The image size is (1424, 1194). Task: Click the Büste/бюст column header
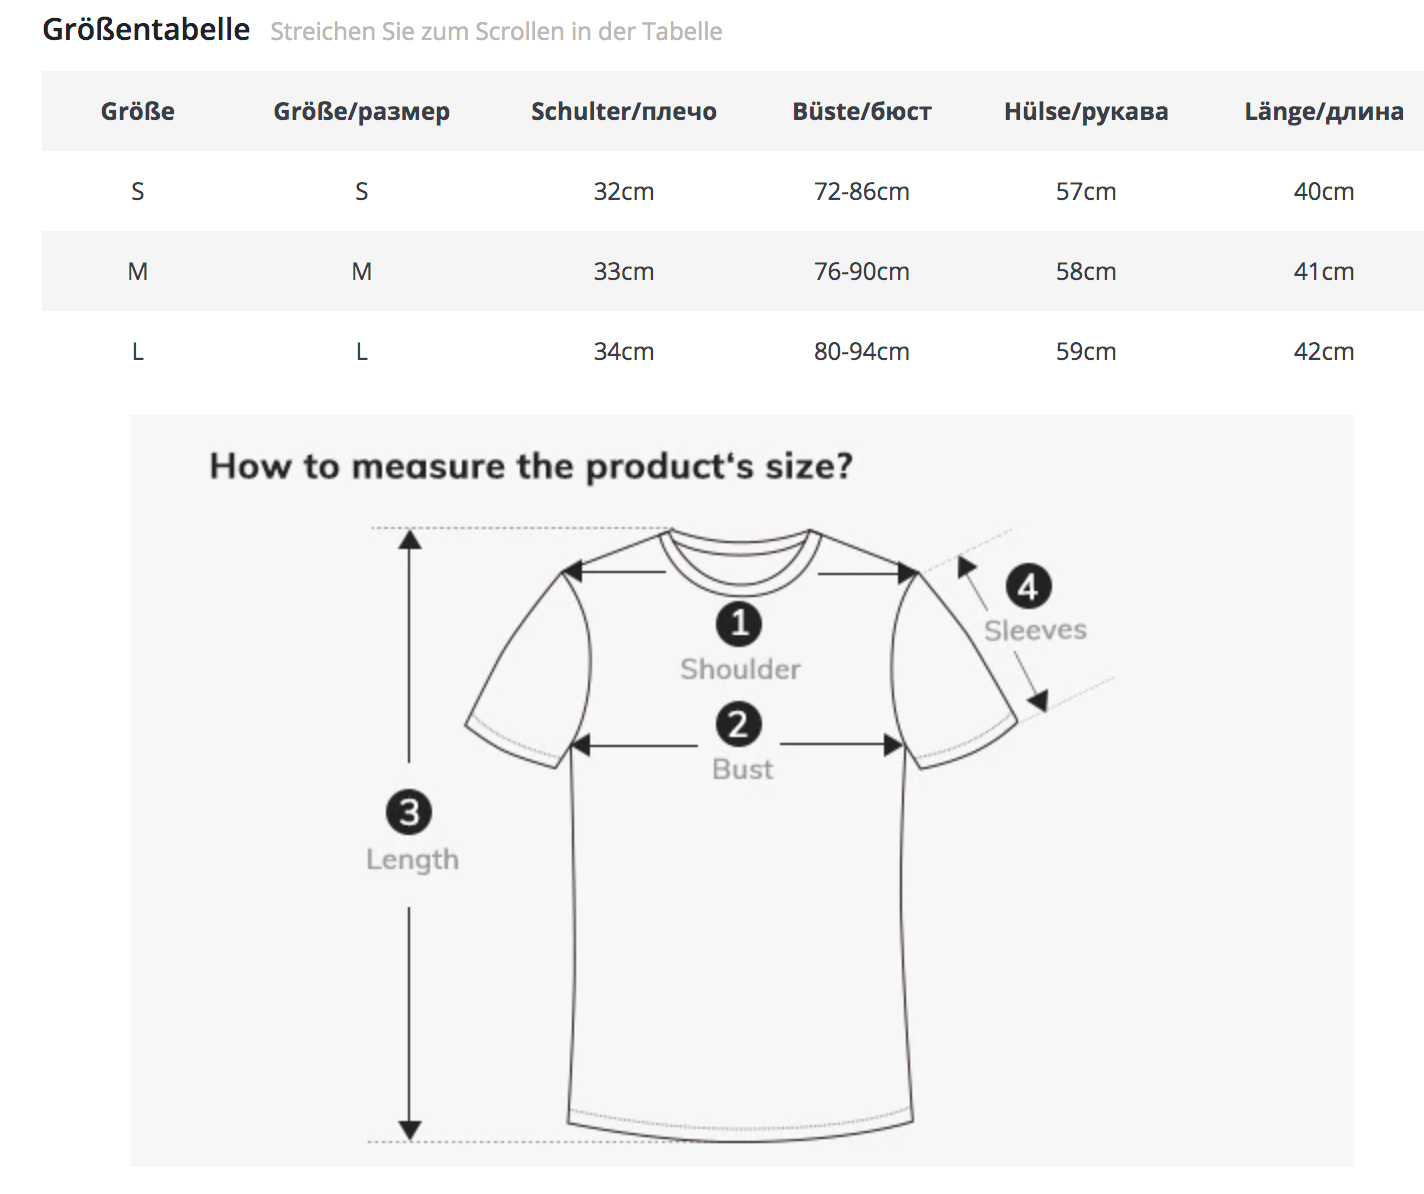861,111
